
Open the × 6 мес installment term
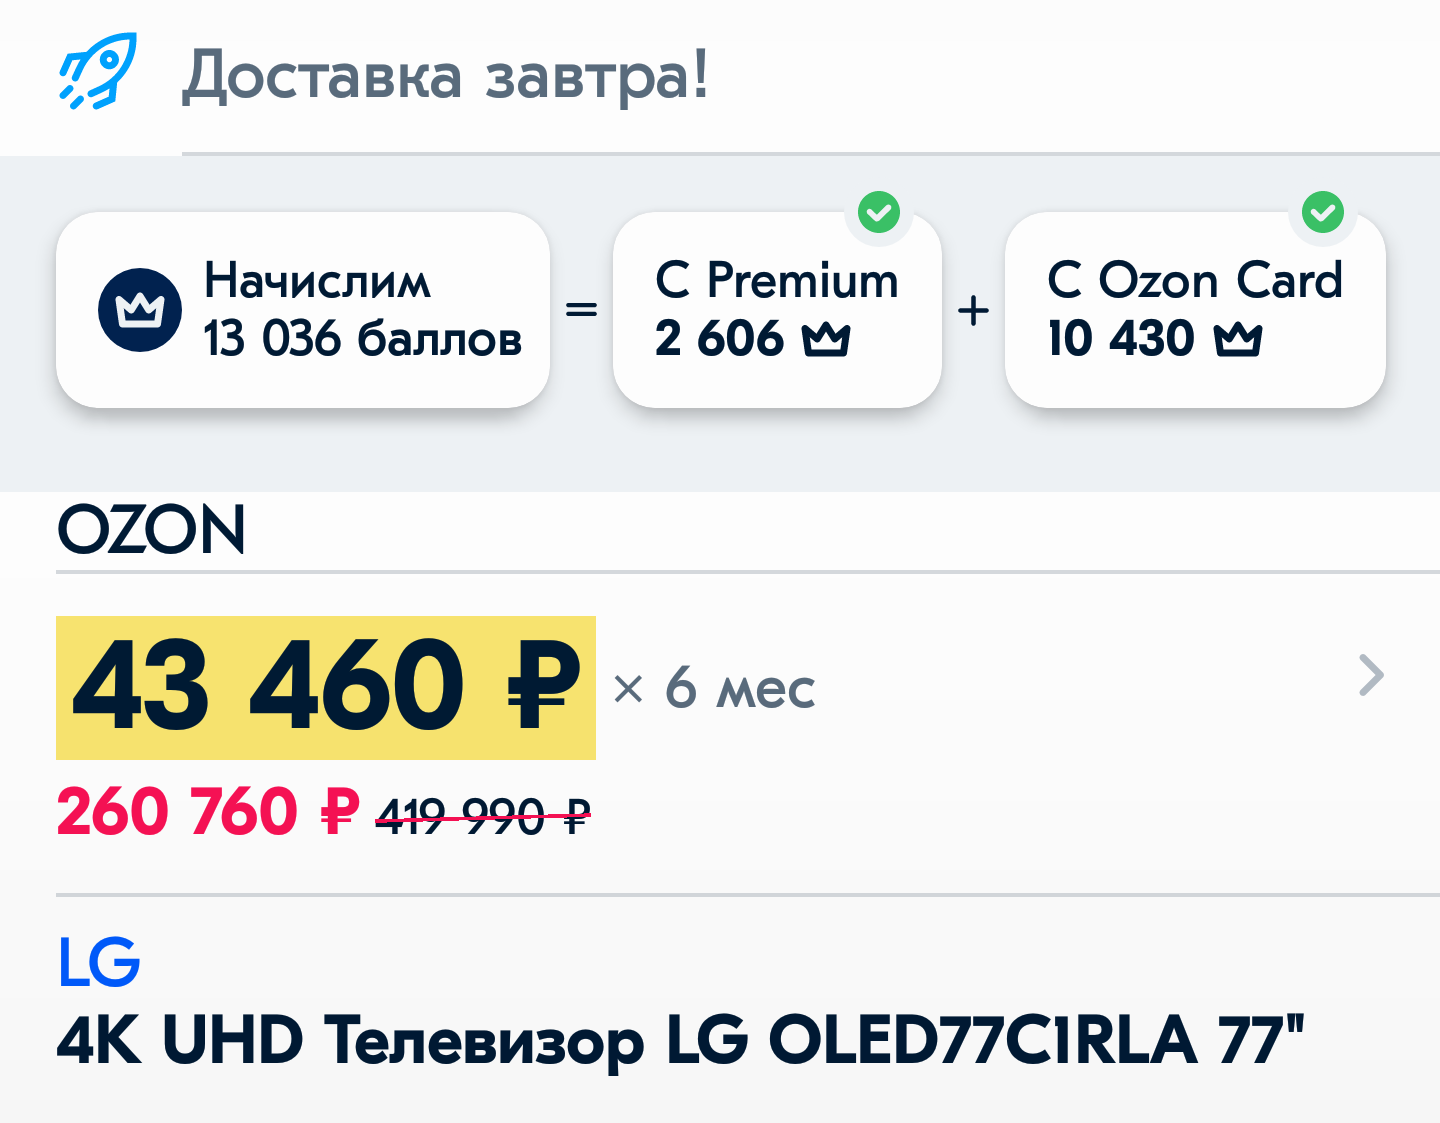(714, 689)
